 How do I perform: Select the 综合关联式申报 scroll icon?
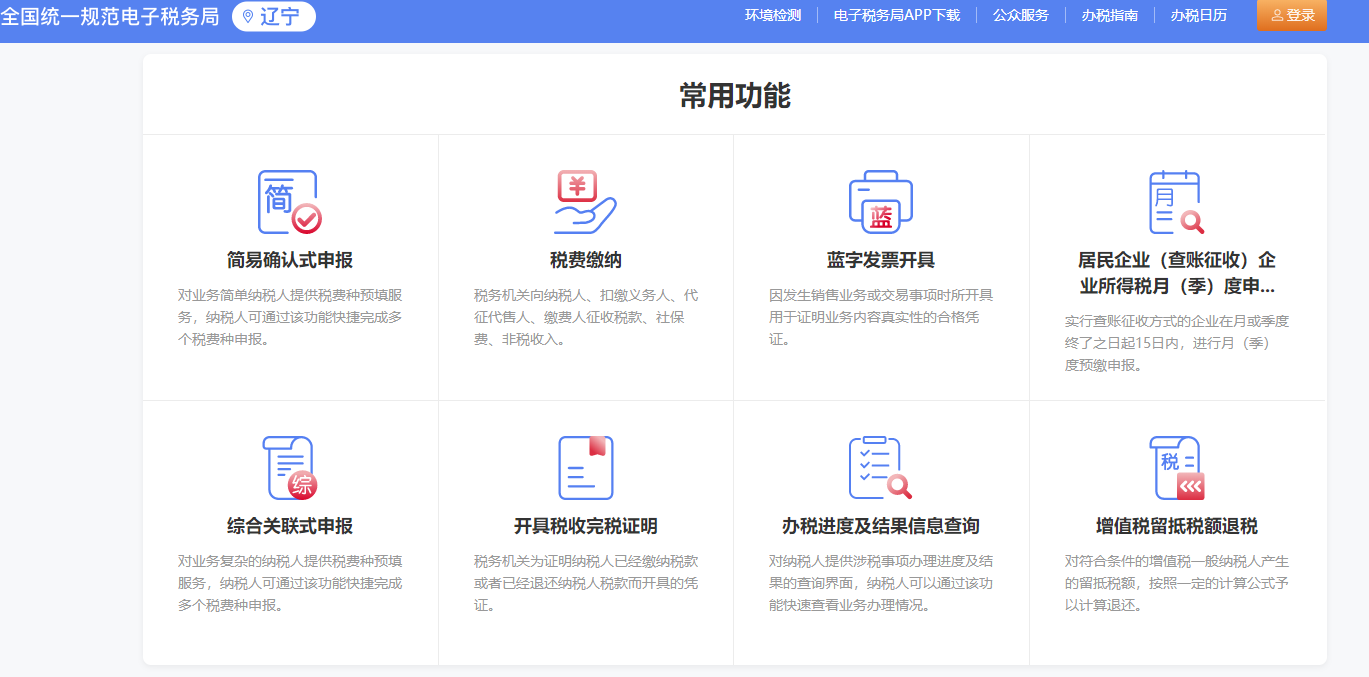point(289,465)
